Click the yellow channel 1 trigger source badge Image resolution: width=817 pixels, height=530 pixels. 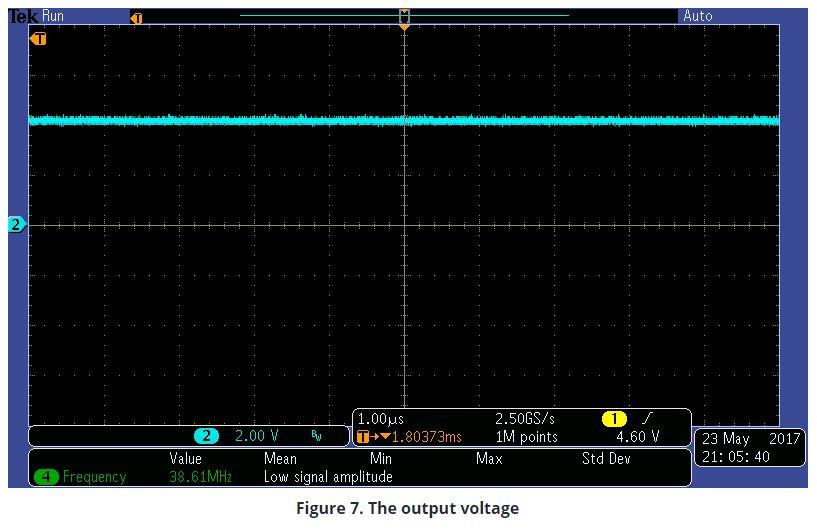(x=614, y=418)
